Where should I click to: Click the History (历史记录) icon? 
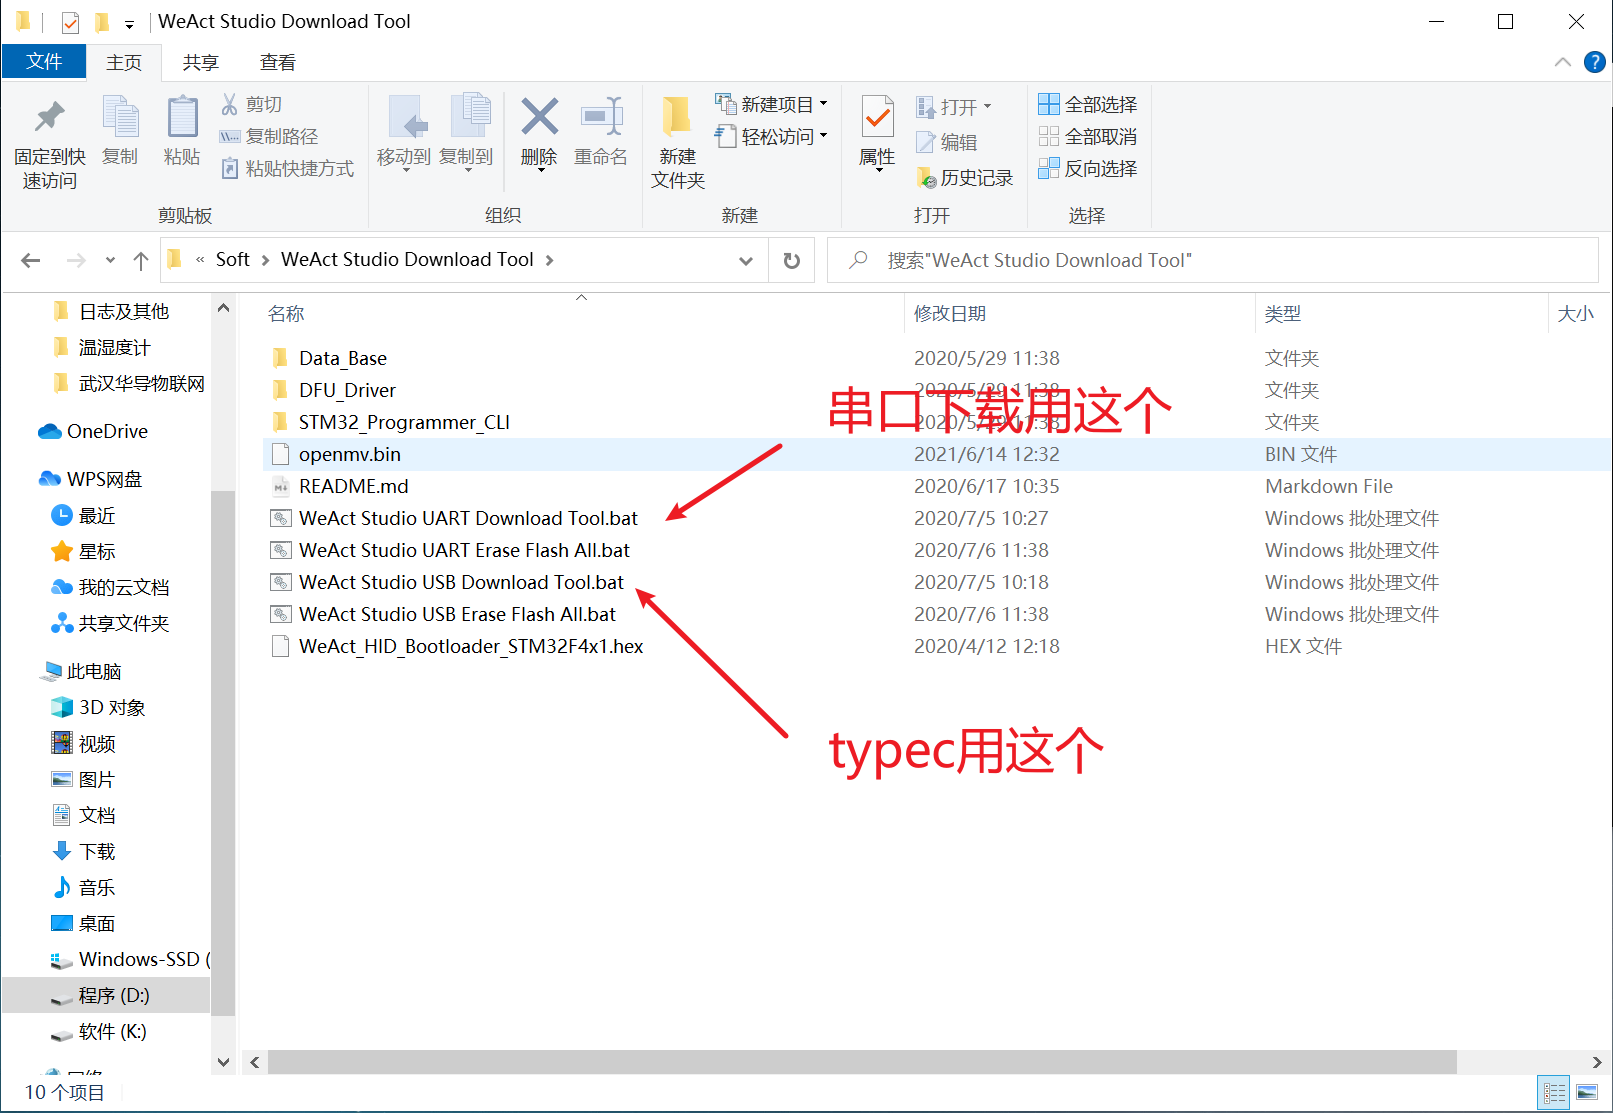point(926,178)
